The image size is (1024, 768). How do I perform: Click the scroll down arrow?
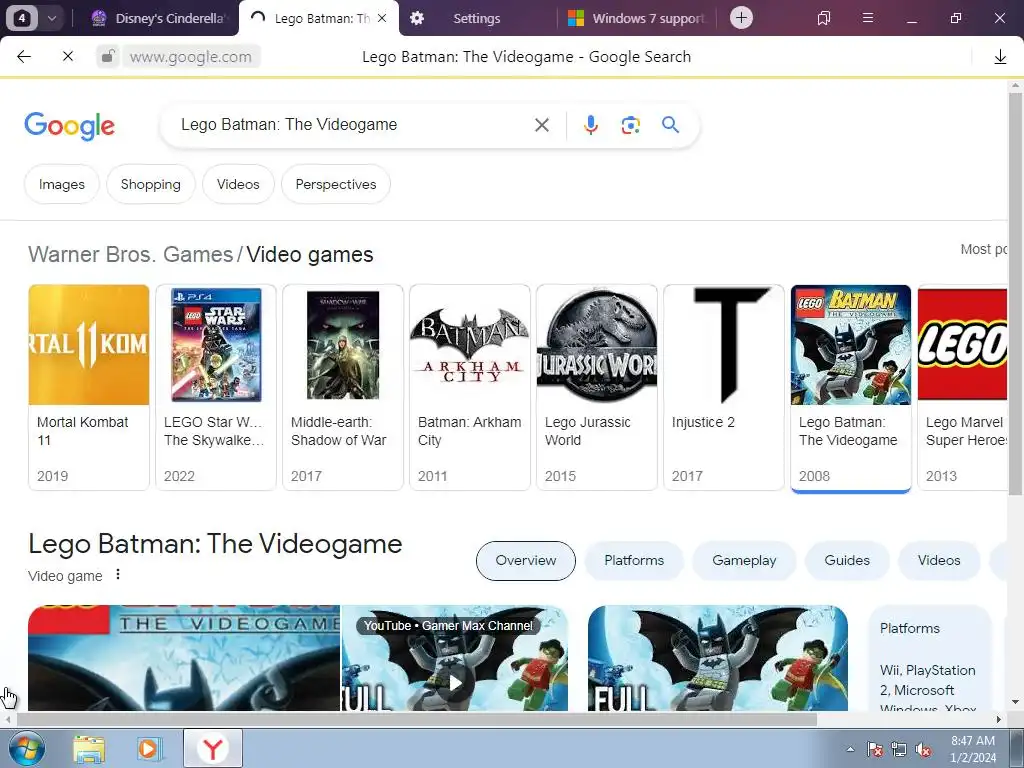tap(1016, 702)
